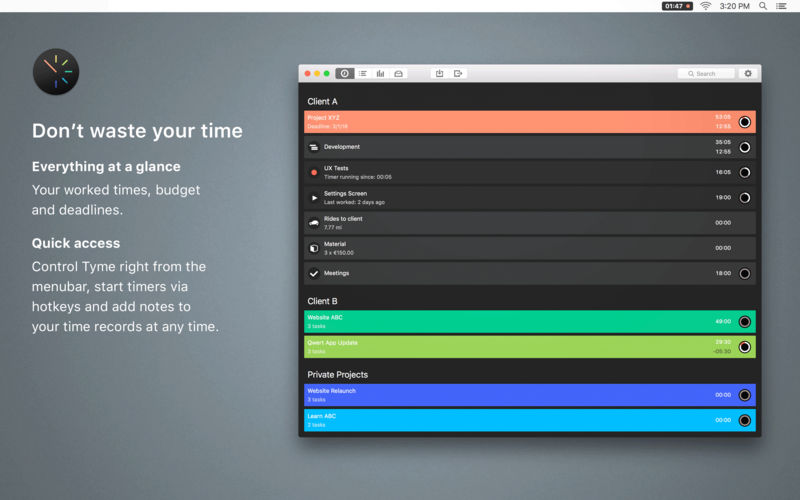
Task: Click the Search field in toolbar
Action: coord(706,73)
